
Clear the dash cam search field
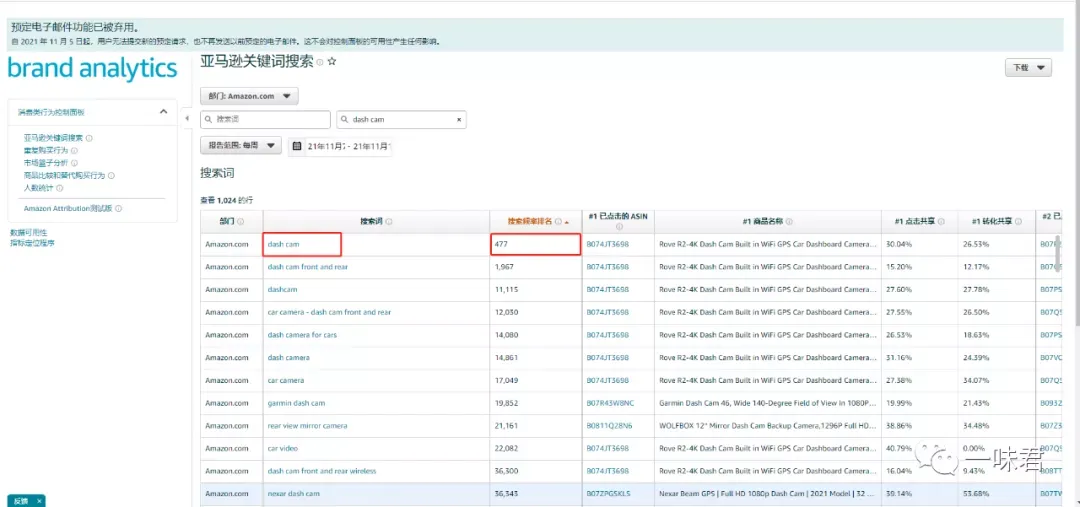459,120
